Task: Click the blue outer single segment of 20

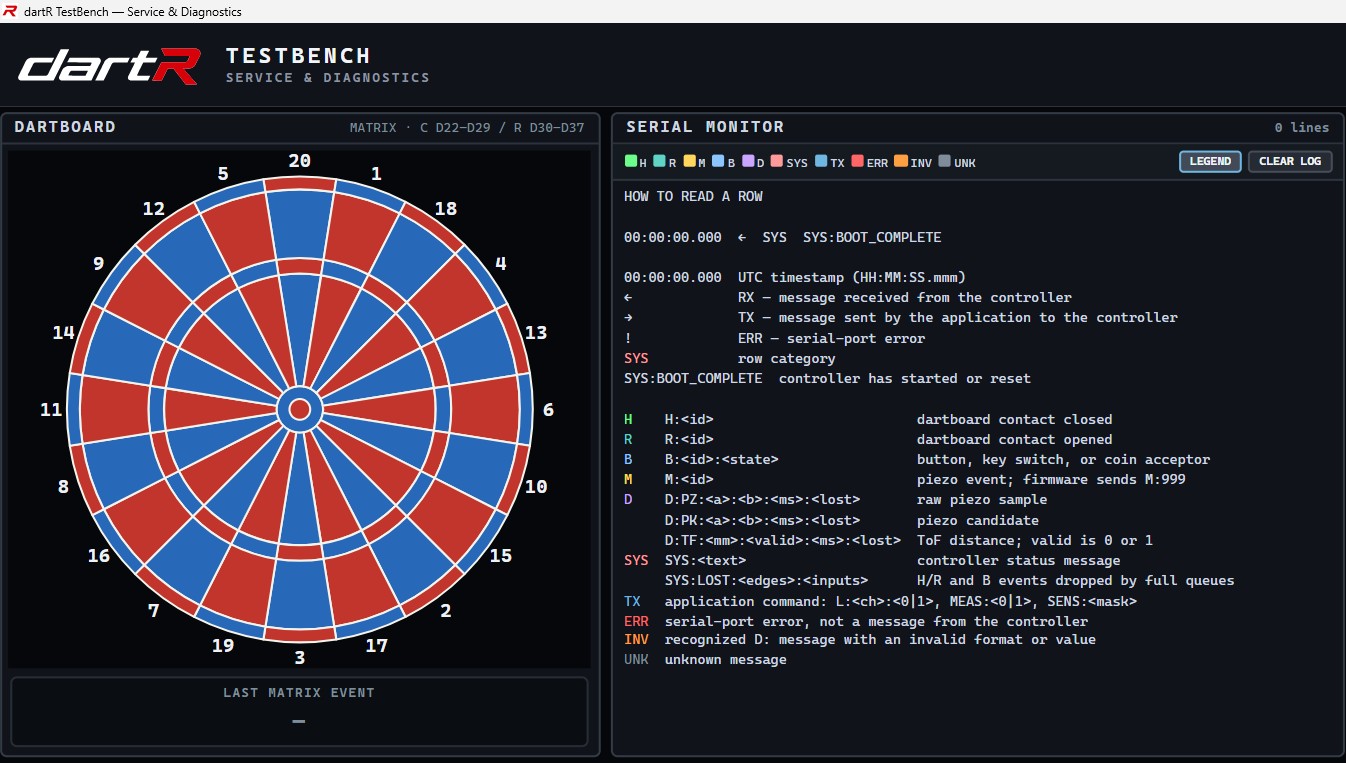Action: coord(299,224)
